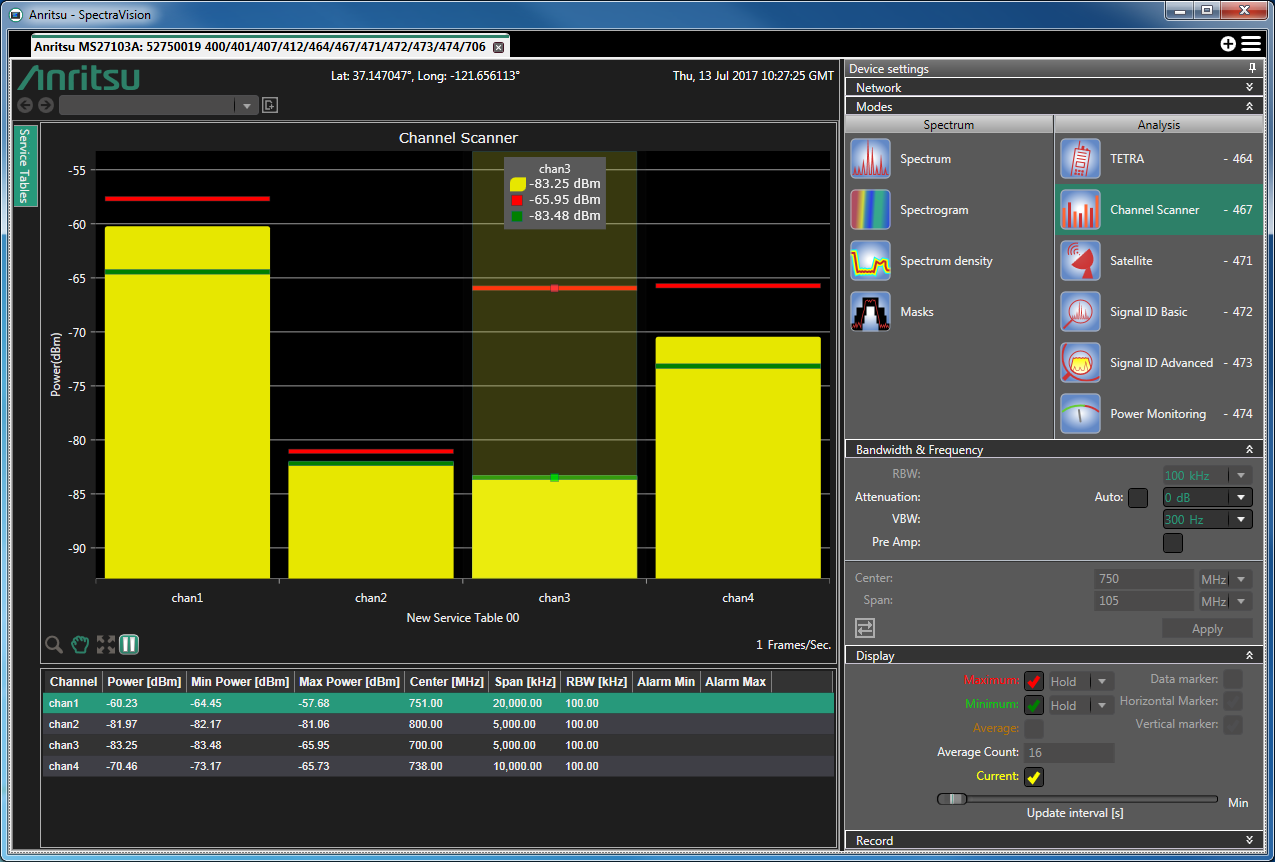Open the Masks mode icon
Image resolution: width=1275 pixels, height=862 pixels.
870,312
